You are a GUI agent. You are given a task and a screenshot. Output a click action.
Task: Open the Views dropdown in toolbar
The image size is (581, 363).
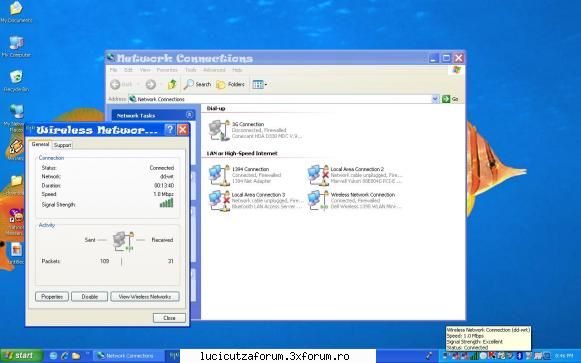[x=260, y=84]
